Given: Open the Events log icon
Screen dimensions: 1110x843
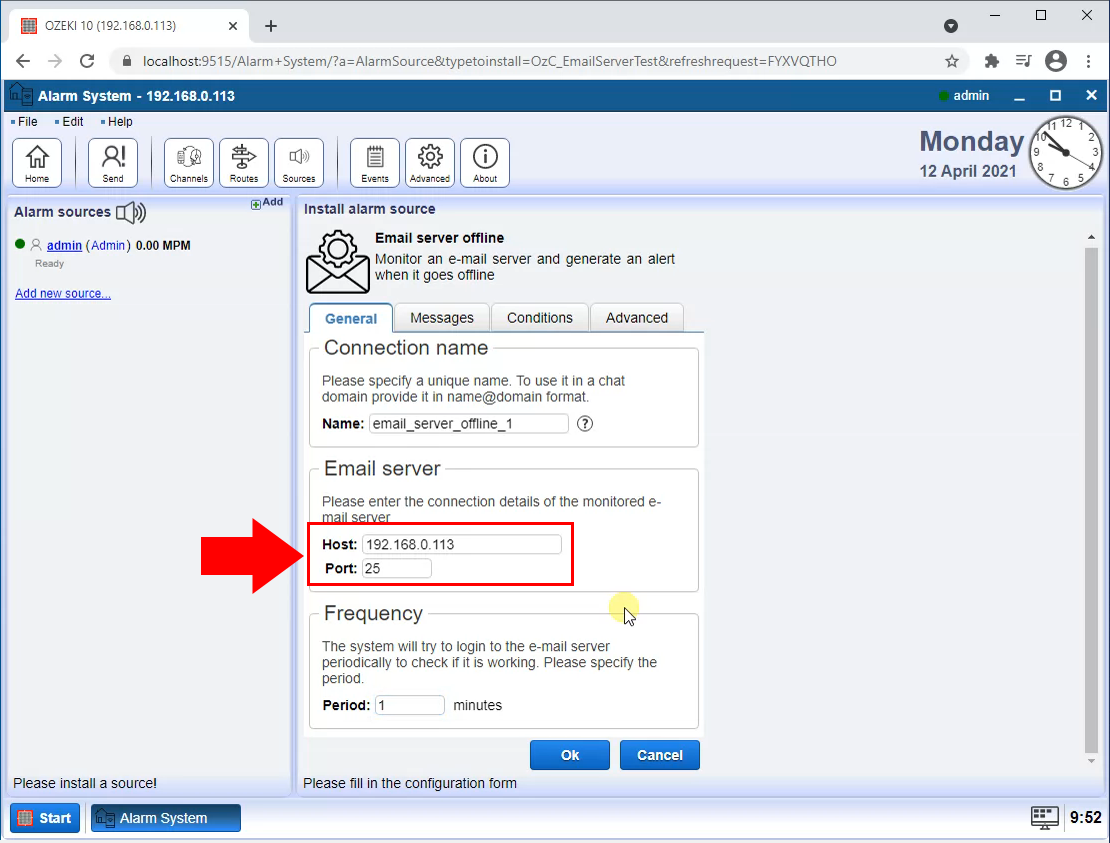Looking at the screenshot, I should [374, 162].
